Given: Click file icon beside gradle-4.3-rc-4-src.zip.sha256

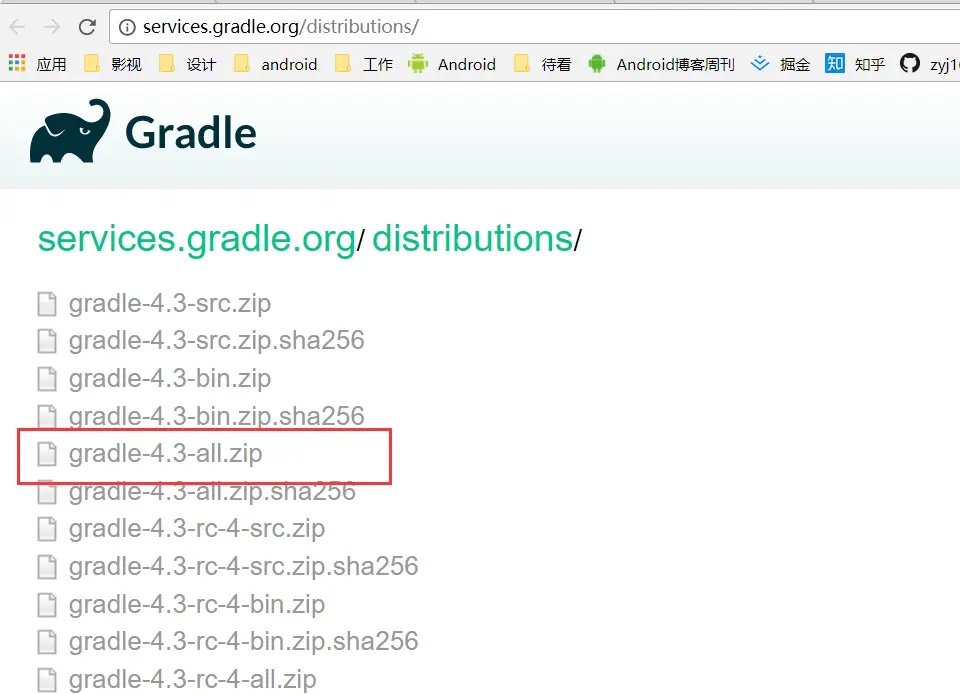Looking at the screenshot, I should pos(47,567).
